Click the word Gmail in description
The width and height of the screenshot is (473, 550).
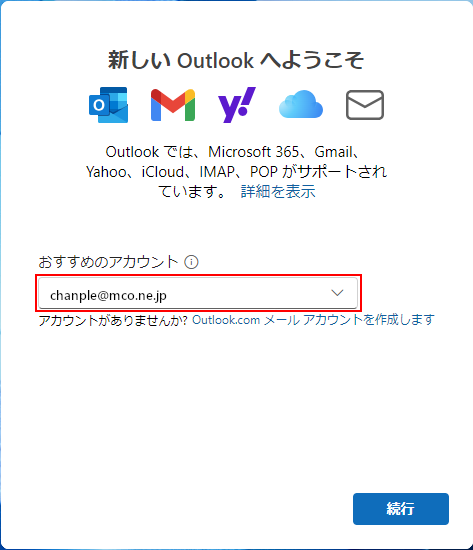pos(333,152)
